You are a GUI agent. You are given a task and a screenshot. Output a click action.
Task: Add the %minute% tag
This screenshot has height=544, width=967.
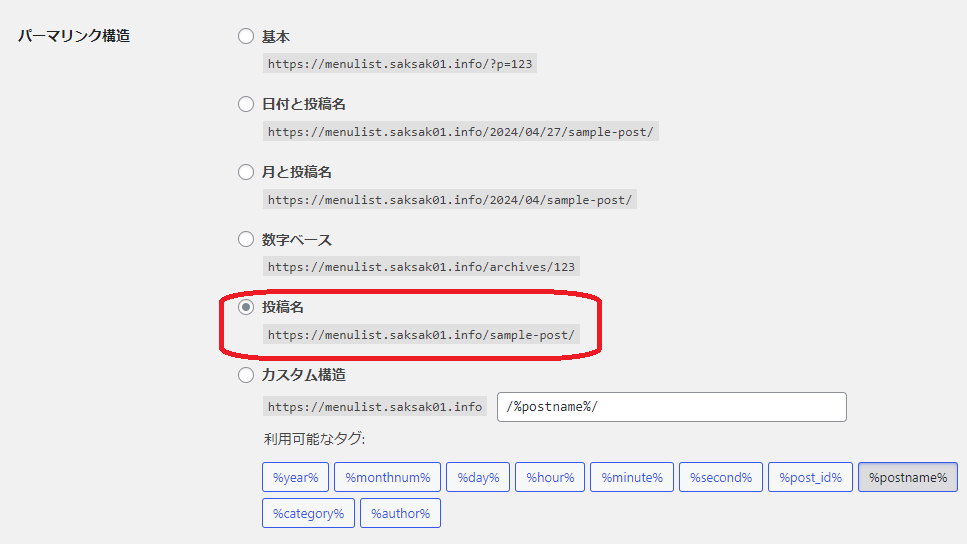click(631, 478)
